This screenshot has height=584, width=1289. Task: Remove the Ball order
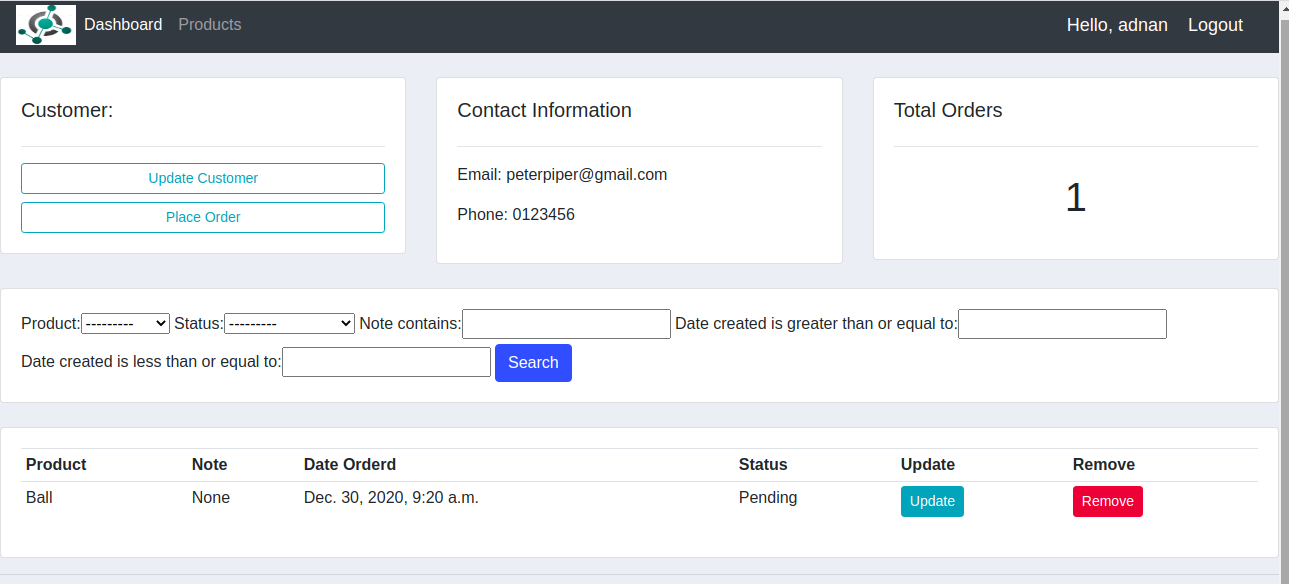[1107, 501]
